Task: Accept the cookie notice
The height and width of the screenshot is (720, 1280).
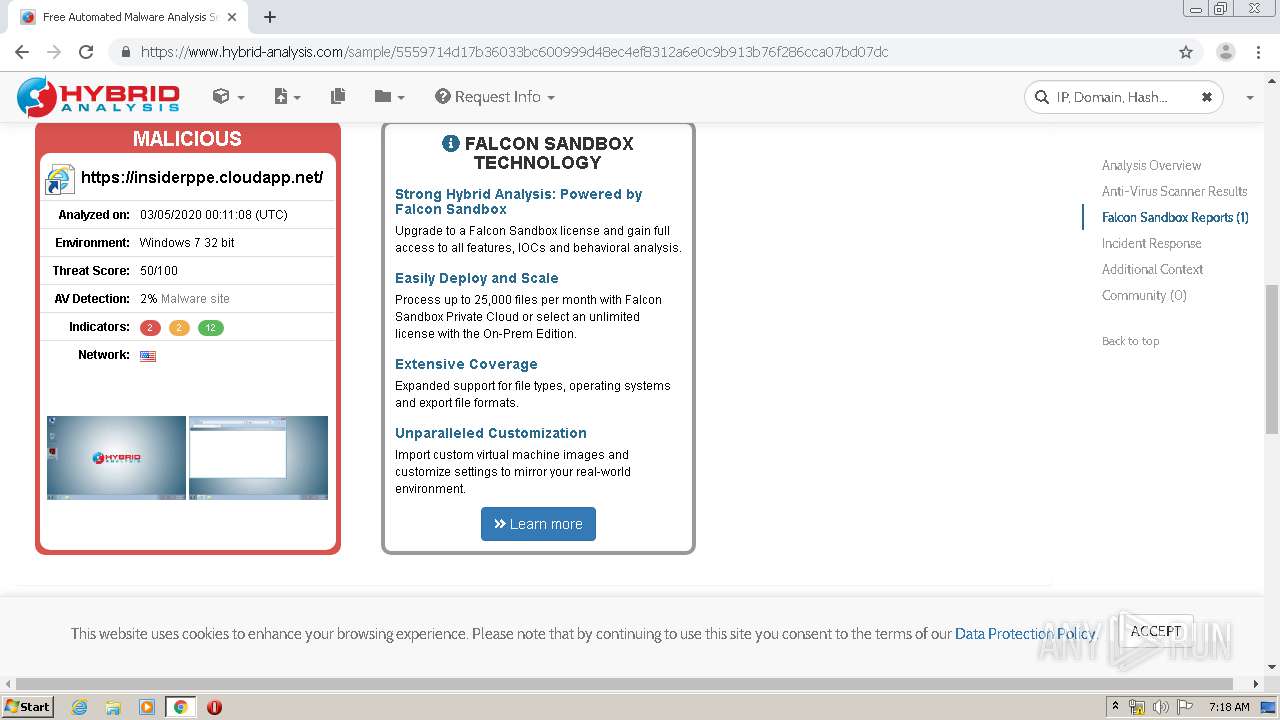Action: 1156,631
